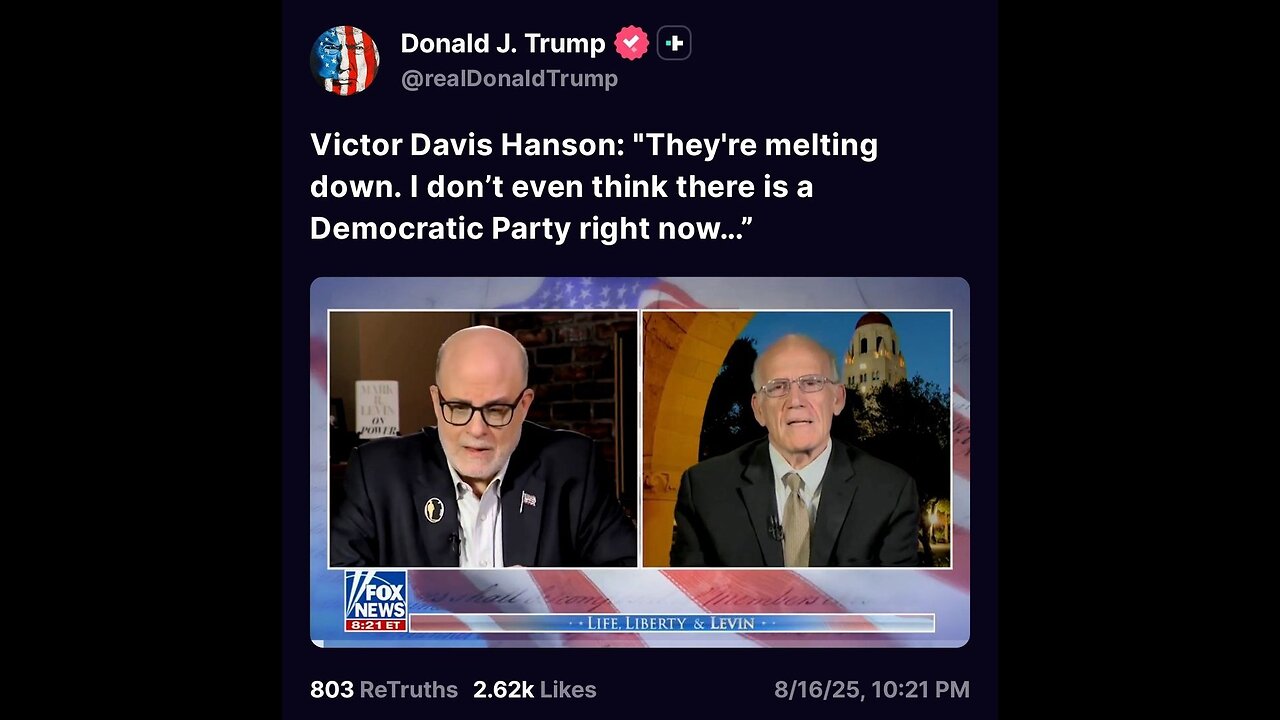
Task: Click the Fox News logo in the video
Action: 376,595
